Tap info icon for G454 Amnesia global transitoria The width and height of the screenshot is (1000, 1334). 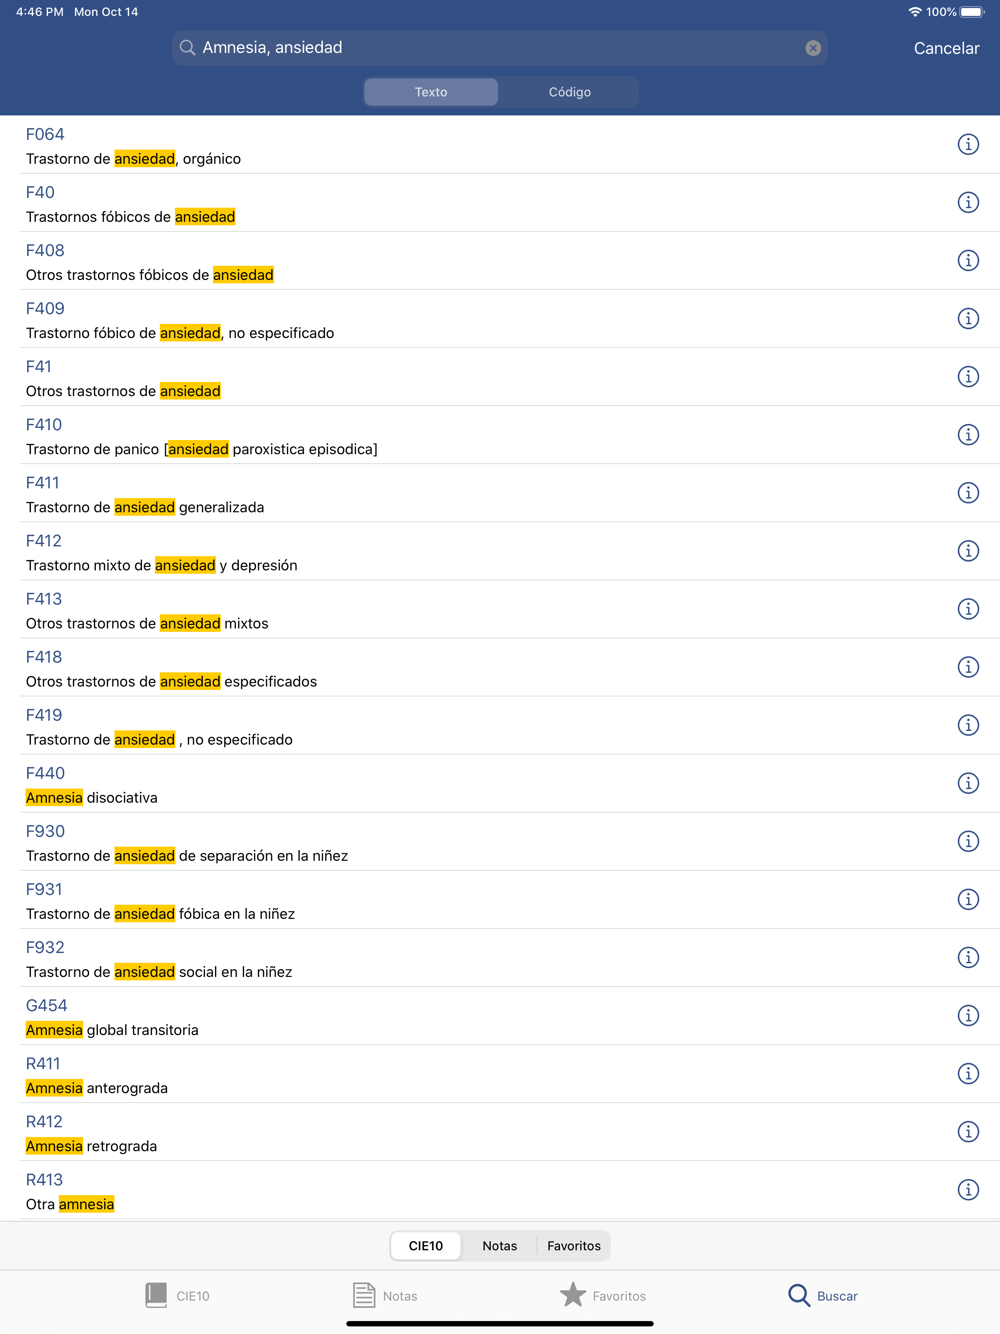click(x=968, y=1016)
